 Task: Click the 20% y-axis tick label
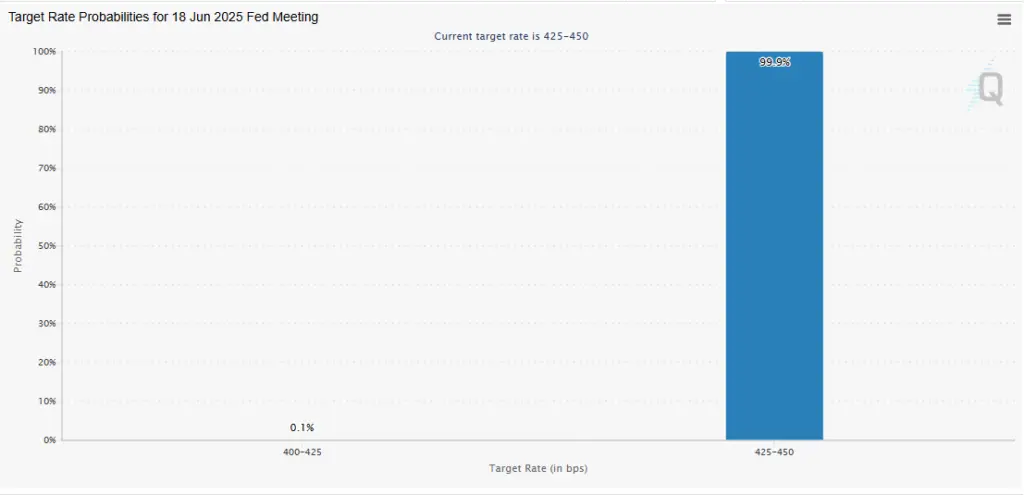(45, 362)
